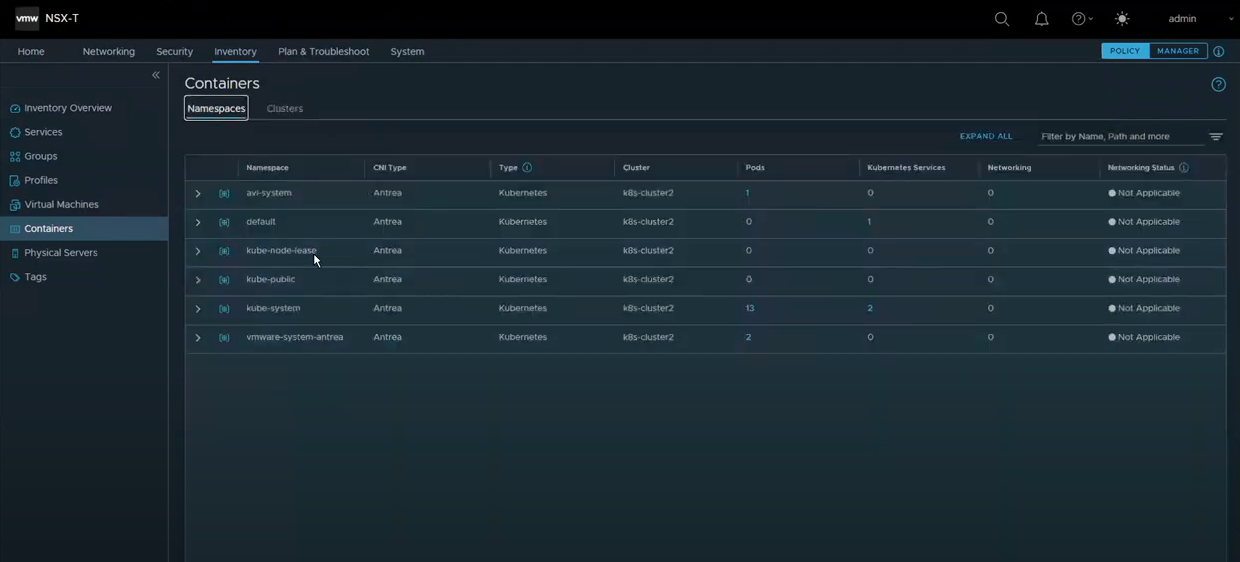Open the kube-system pods count 13
This screenshot has width=1240, height=562.
(750, 308)
